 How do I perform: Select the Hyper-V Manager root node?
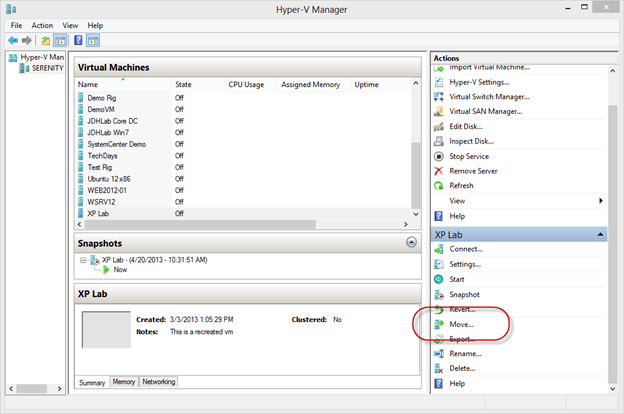tap(42, 57)
